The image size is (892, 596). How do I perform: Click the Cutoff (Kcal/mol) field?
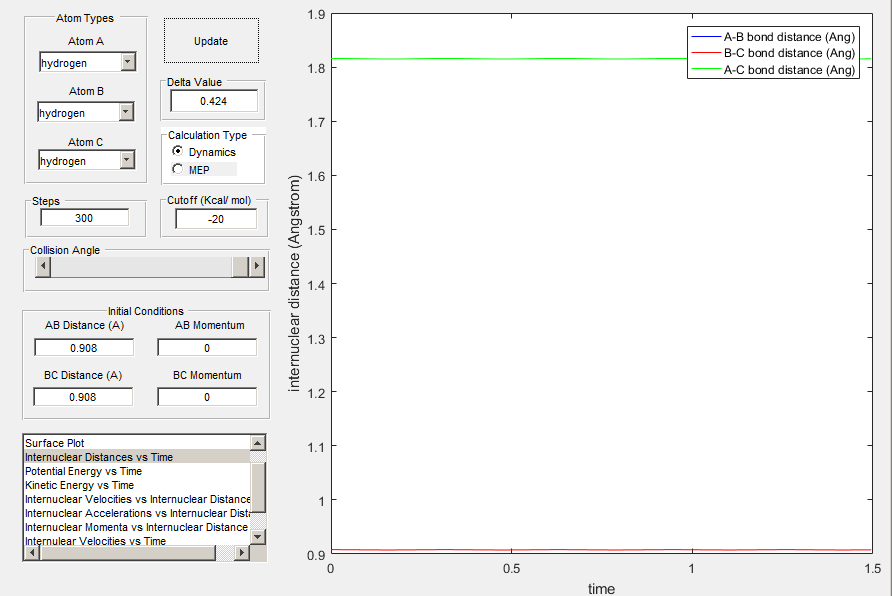click(x=216, y=219)
